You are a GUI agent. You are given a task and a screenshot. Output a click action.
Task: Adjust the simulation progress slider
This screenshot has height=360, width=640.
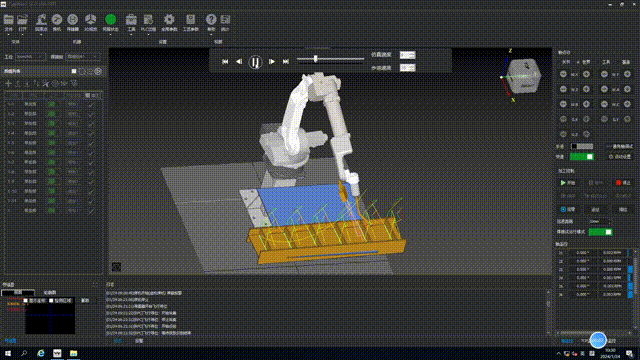click(316, 59)
